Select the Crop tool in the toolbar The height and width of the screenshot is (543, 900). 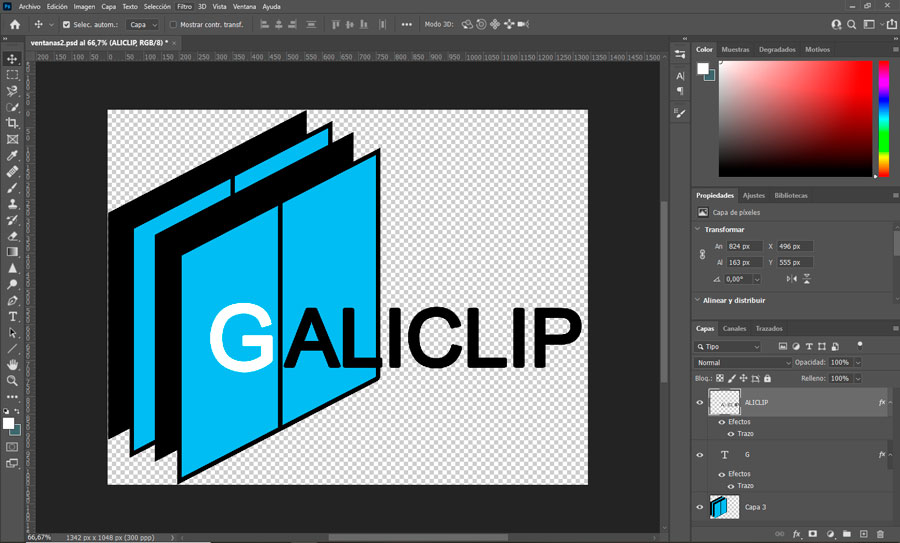12,123
